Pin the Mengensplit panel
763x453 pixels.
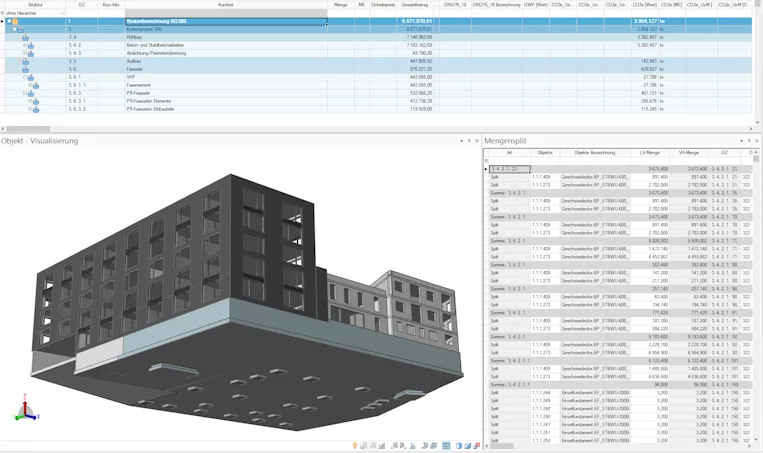[x=749, y=141]
